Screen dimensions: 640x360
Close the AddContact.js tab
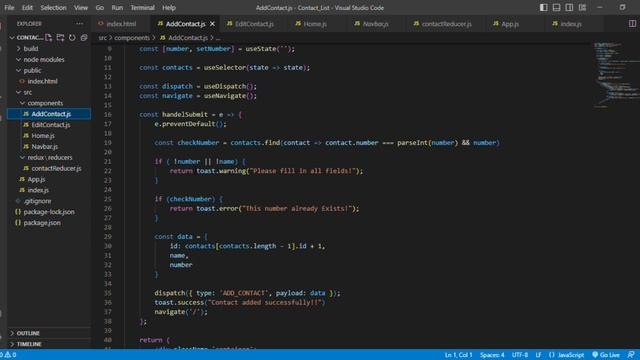[212, 24]
